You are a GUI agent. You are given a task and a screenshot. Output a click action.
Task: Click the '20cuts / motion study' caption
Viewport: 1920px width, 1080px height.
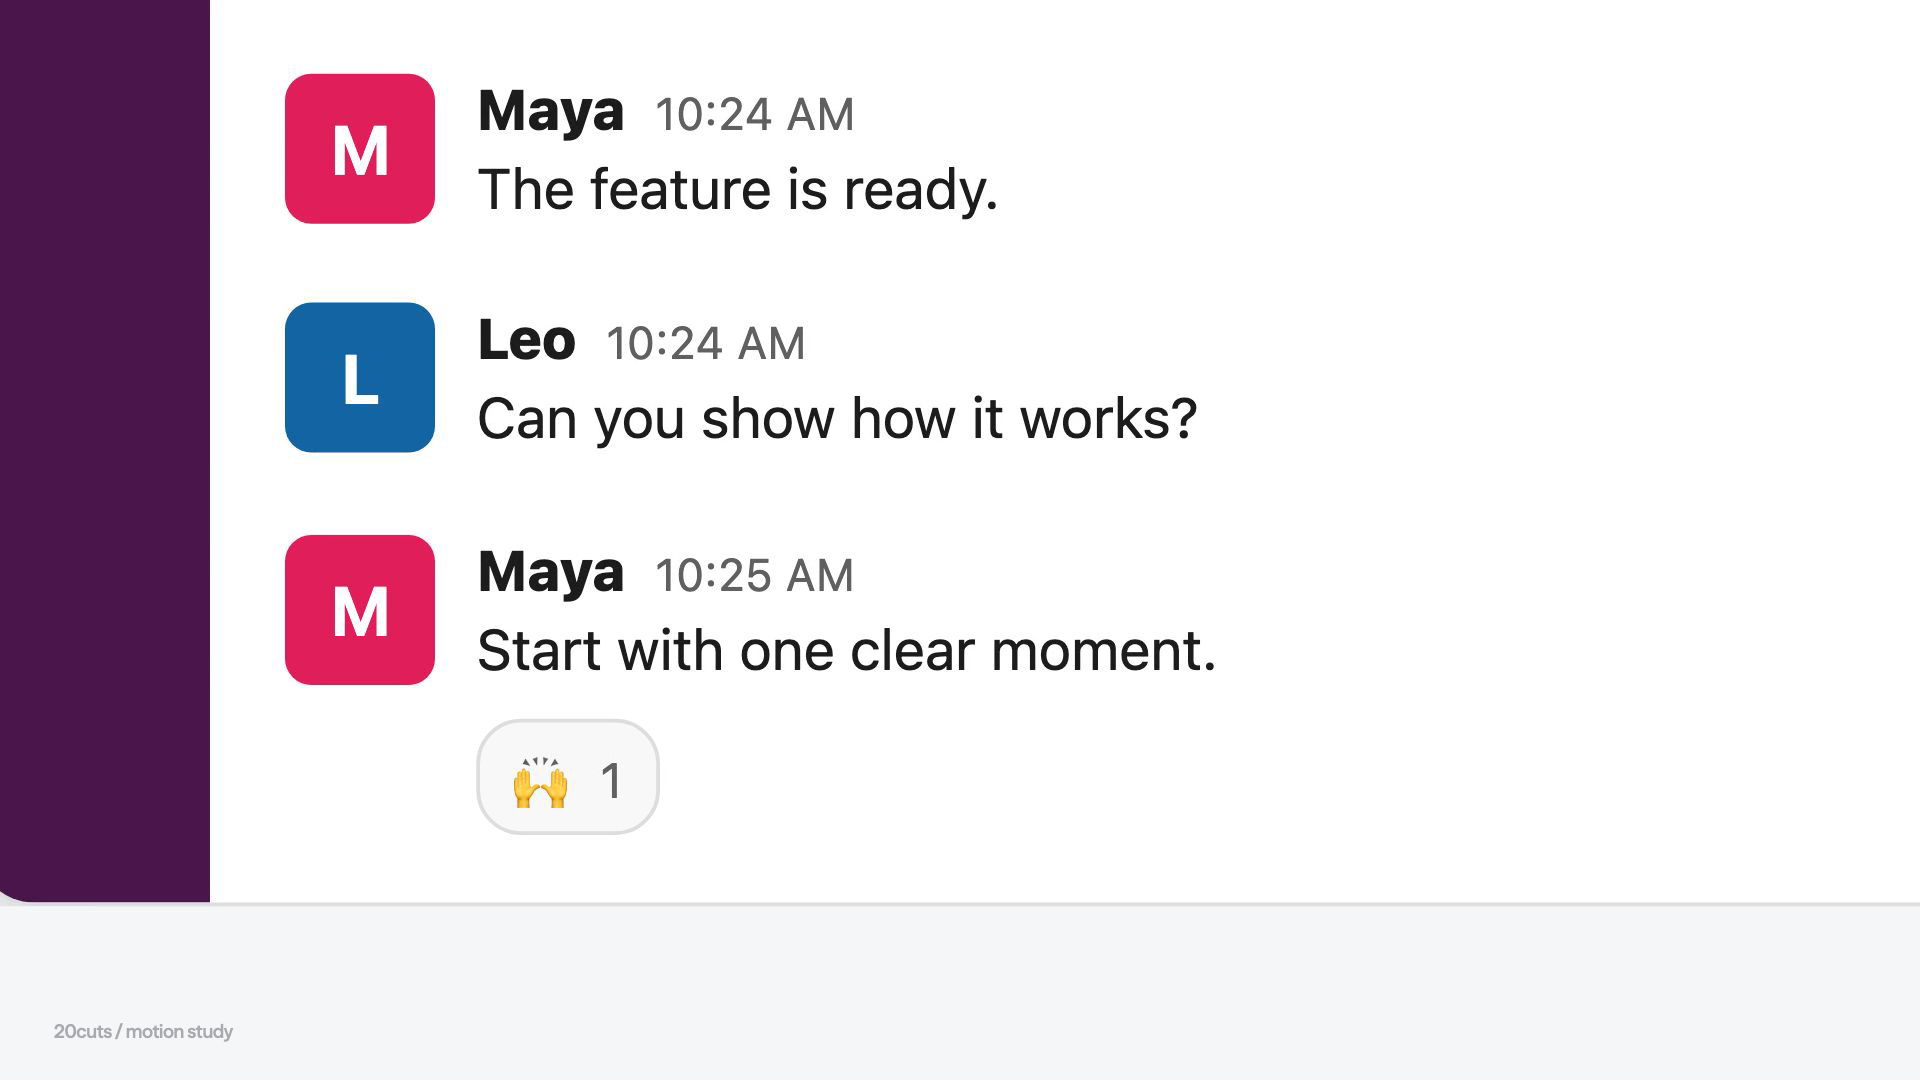coord(143,1031)
